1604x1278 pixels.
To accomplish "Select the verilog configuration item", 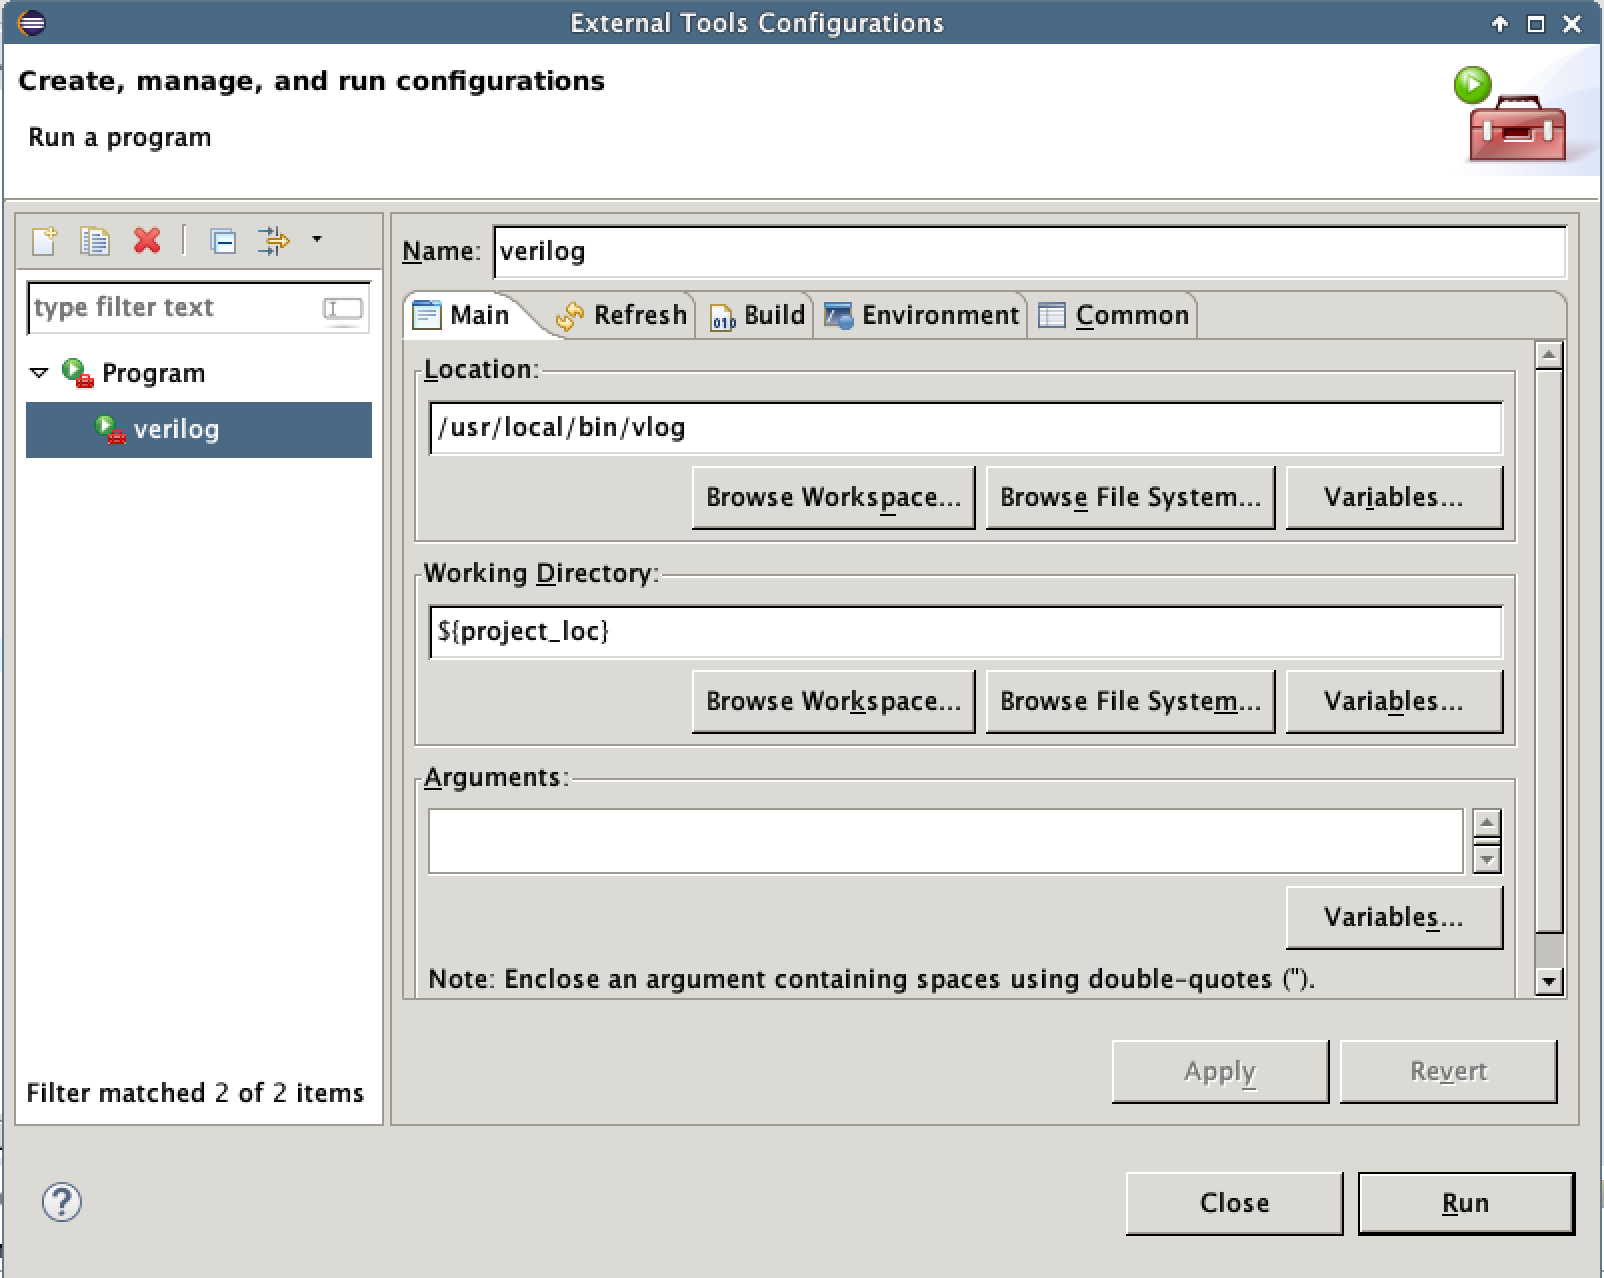I will (176, 430).
